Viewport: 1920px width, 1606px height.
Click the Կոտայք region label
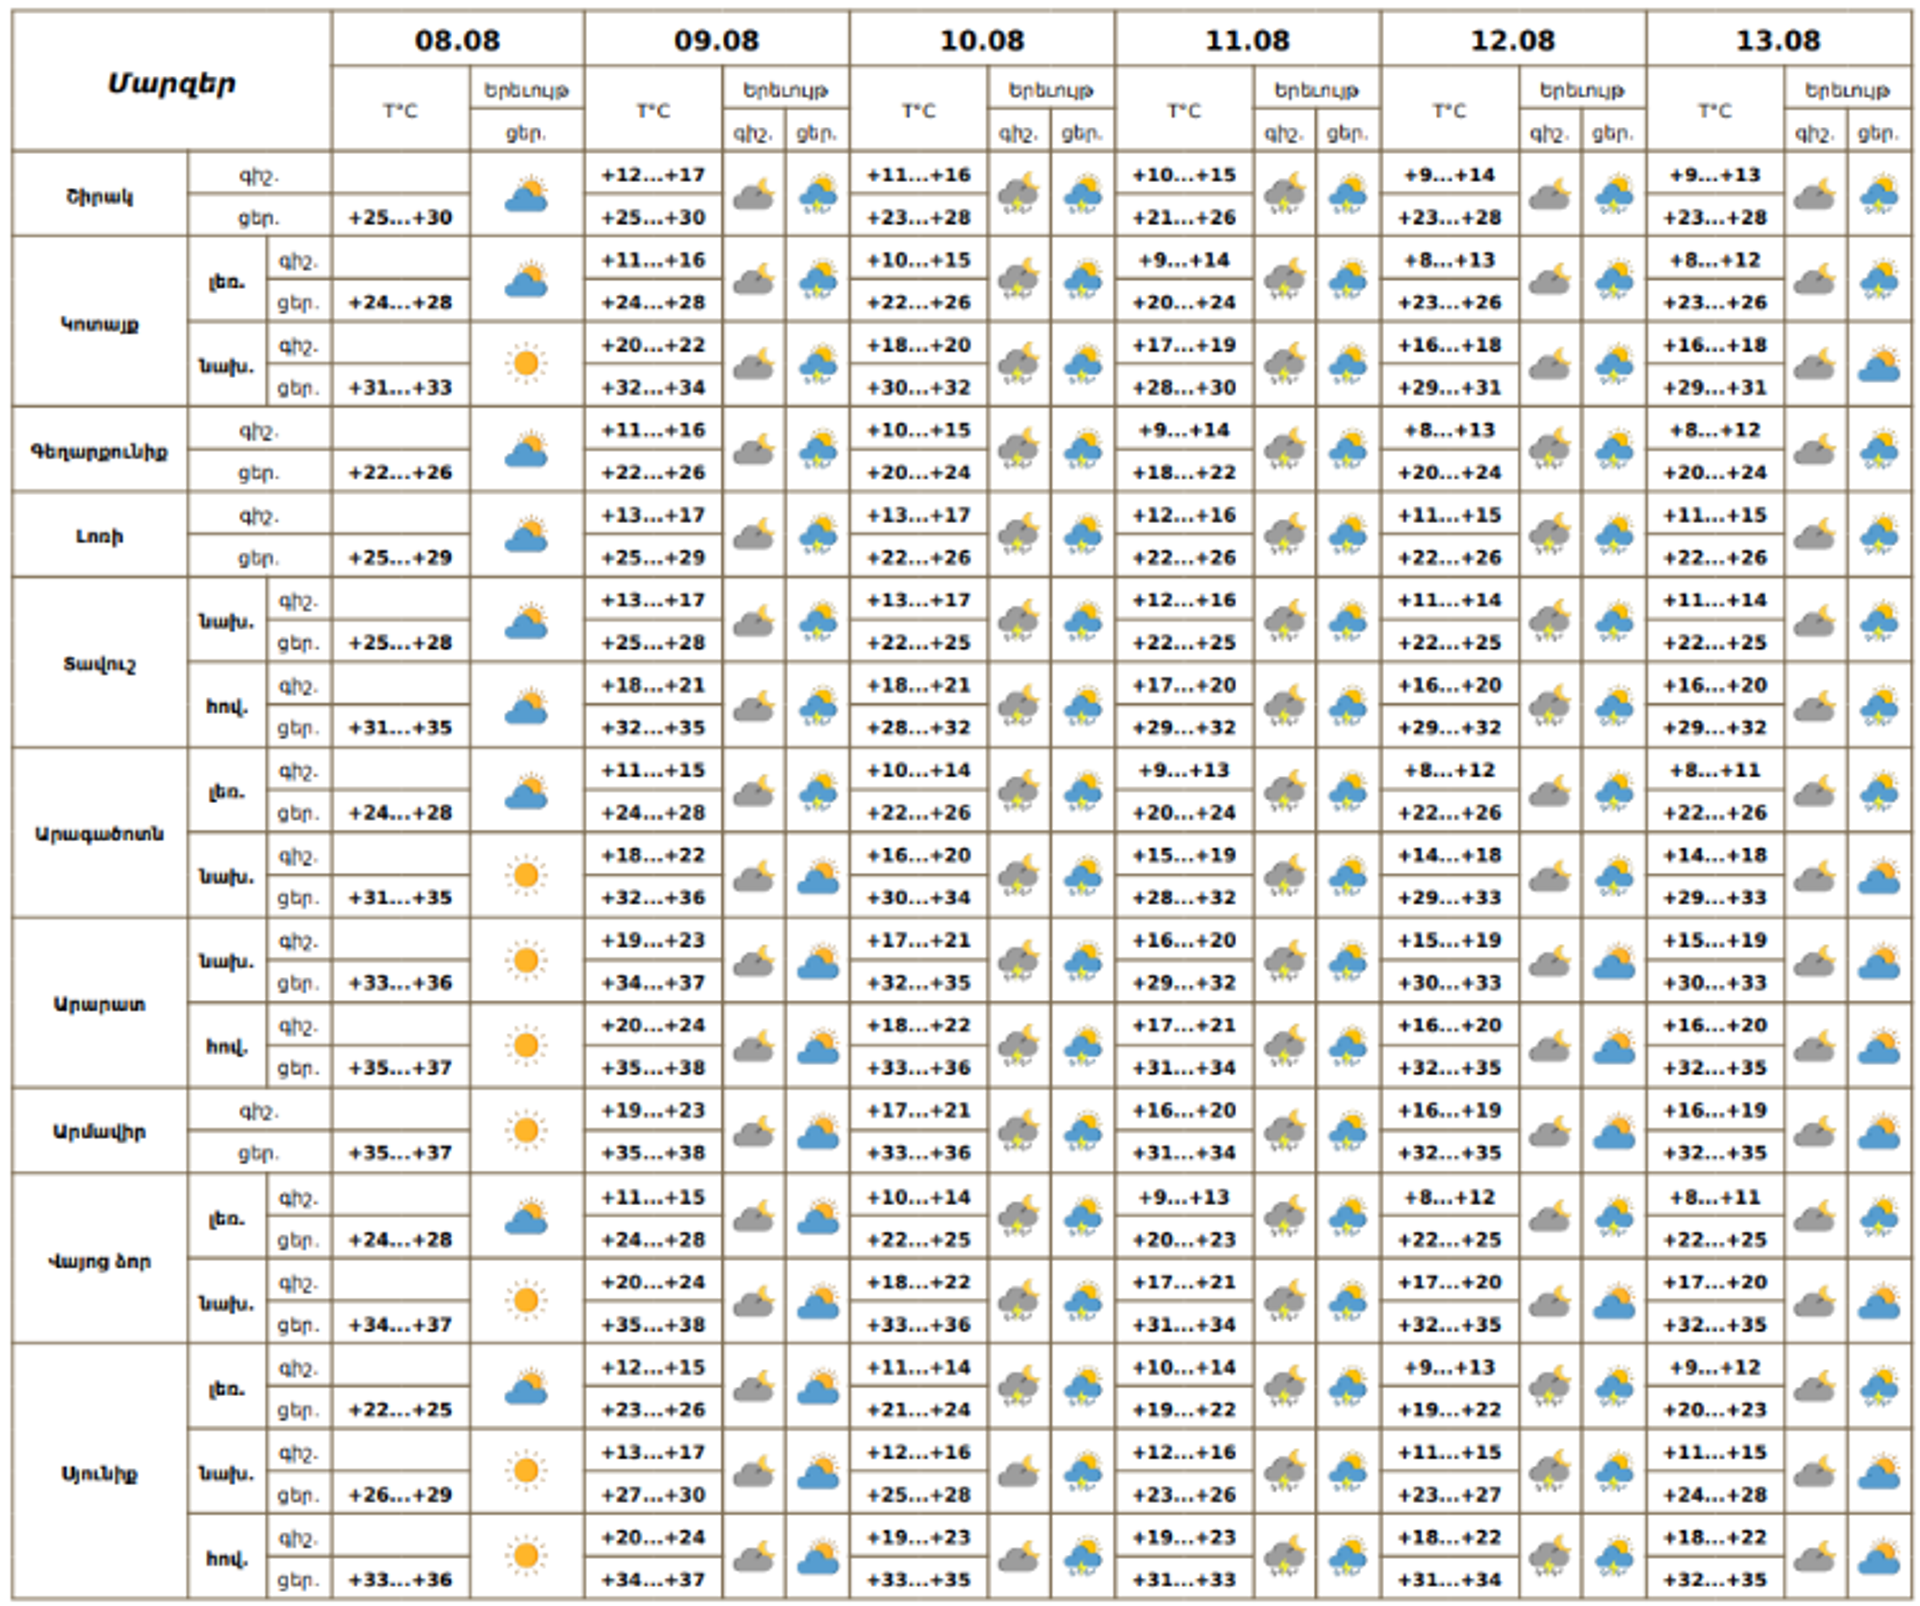tap(99, 324)
